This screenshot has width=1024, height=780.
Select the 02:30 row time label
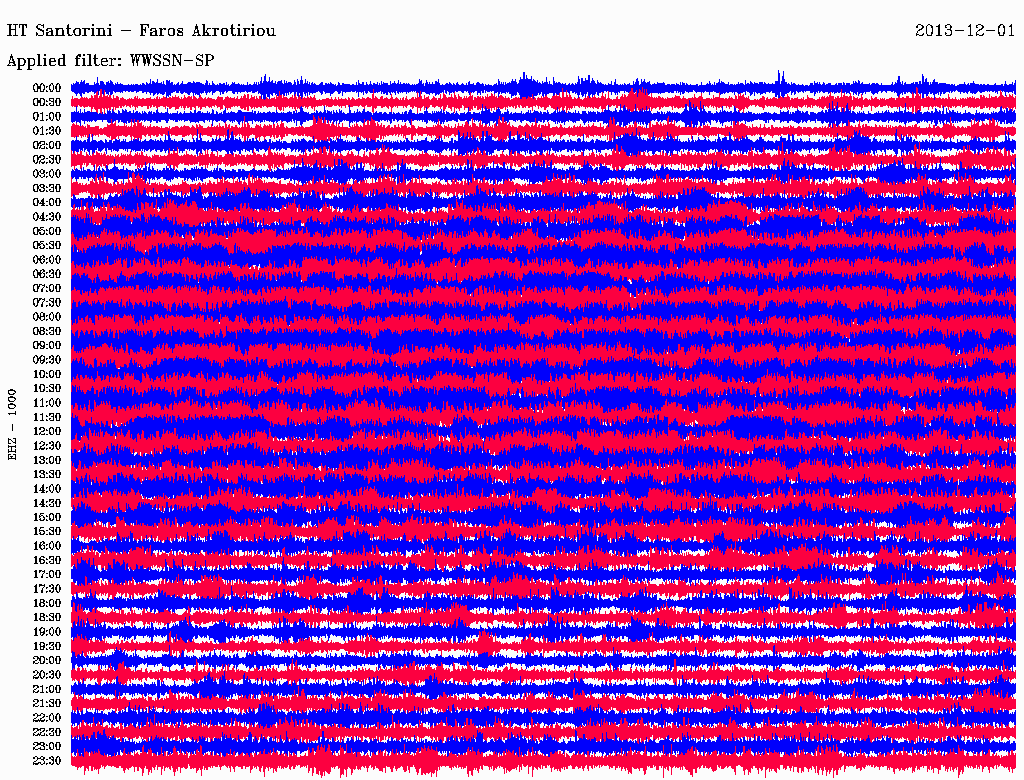pos(47,159)
